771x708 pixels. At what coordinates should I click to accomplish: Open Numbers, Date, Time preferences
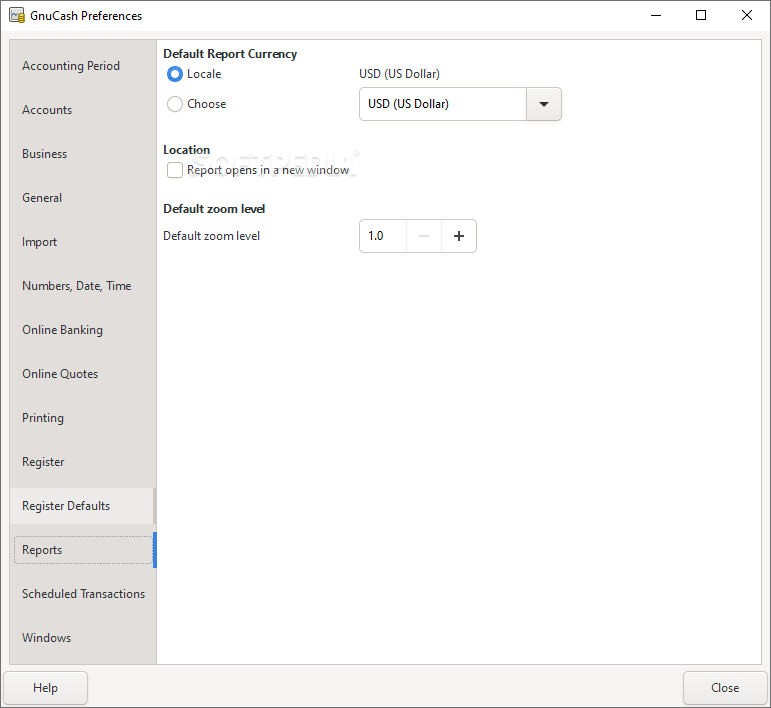82,286
